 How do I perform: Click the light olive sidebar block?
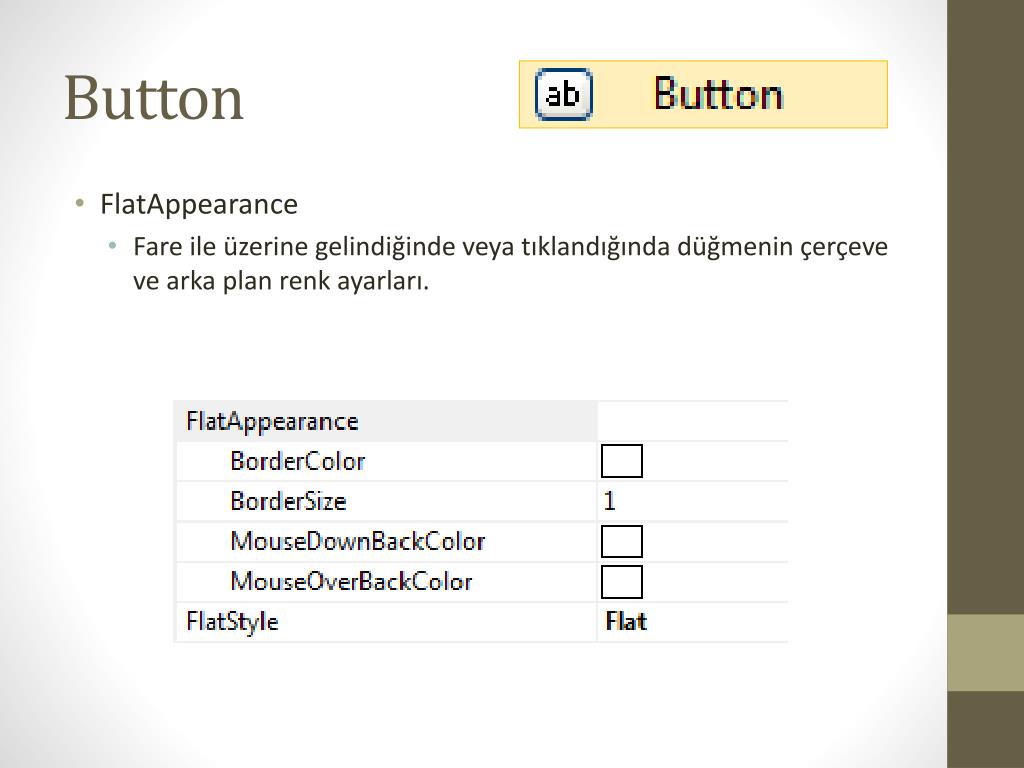pyautogui.click(x=985, y=652)
